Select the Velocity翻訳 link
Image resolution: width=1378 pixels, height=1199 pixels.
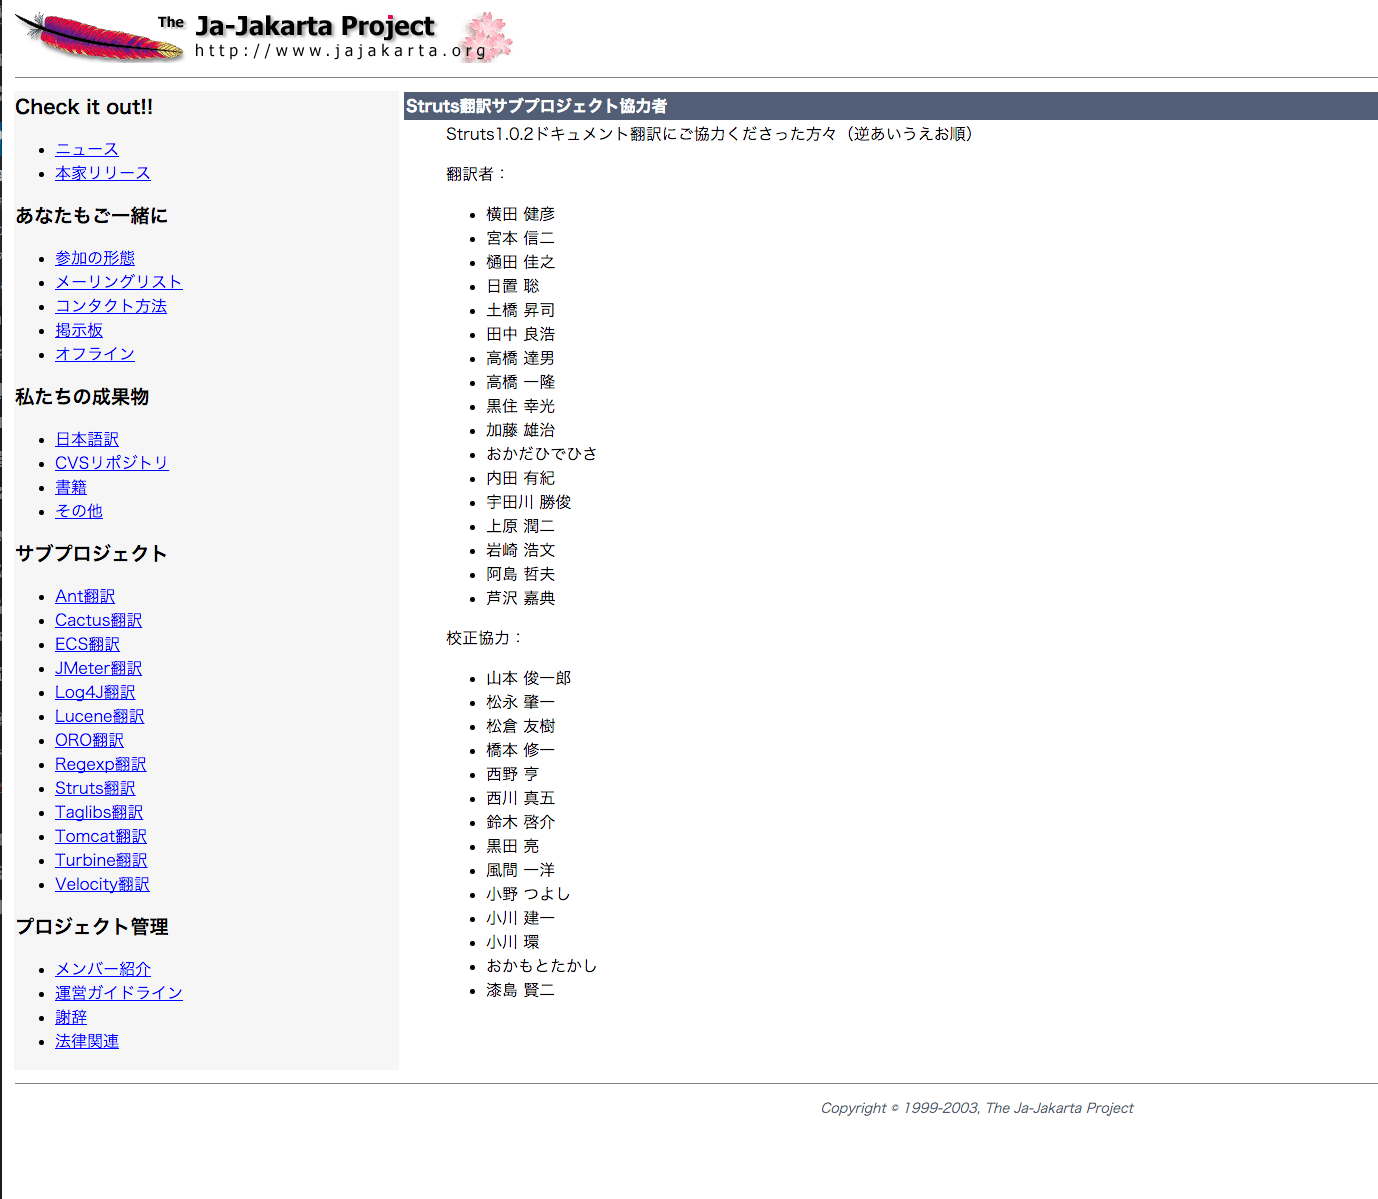pyautogui.click(x=102, y=884)
